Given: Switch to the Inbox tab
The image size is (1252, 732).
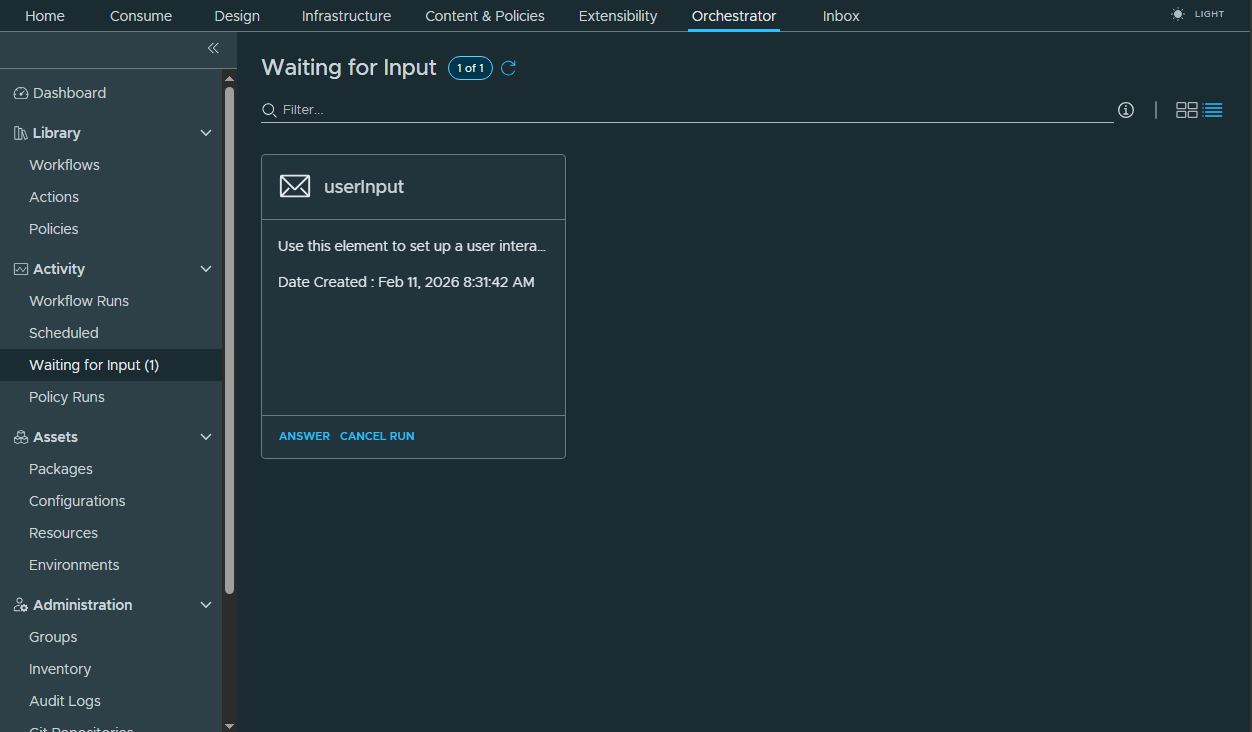Looking at the screenshot, I should (x=840, y=16).
